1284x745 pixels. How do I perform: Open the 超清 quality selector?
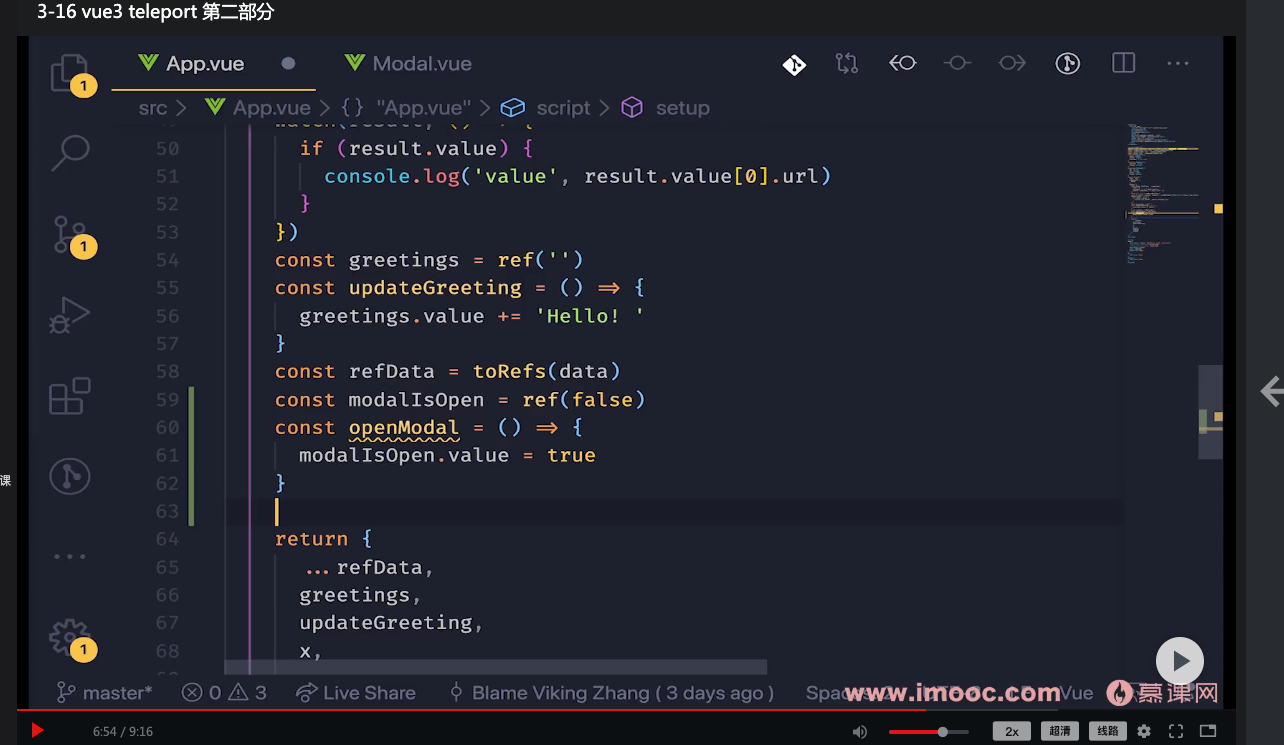pyautogui.click(x=1060, y=731)
